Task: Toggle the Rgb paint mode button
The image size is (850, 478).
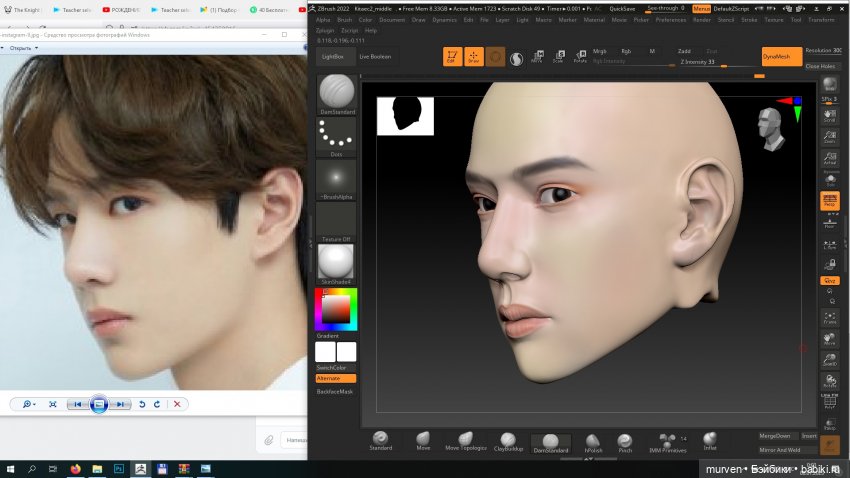Action: click(626, 51)
